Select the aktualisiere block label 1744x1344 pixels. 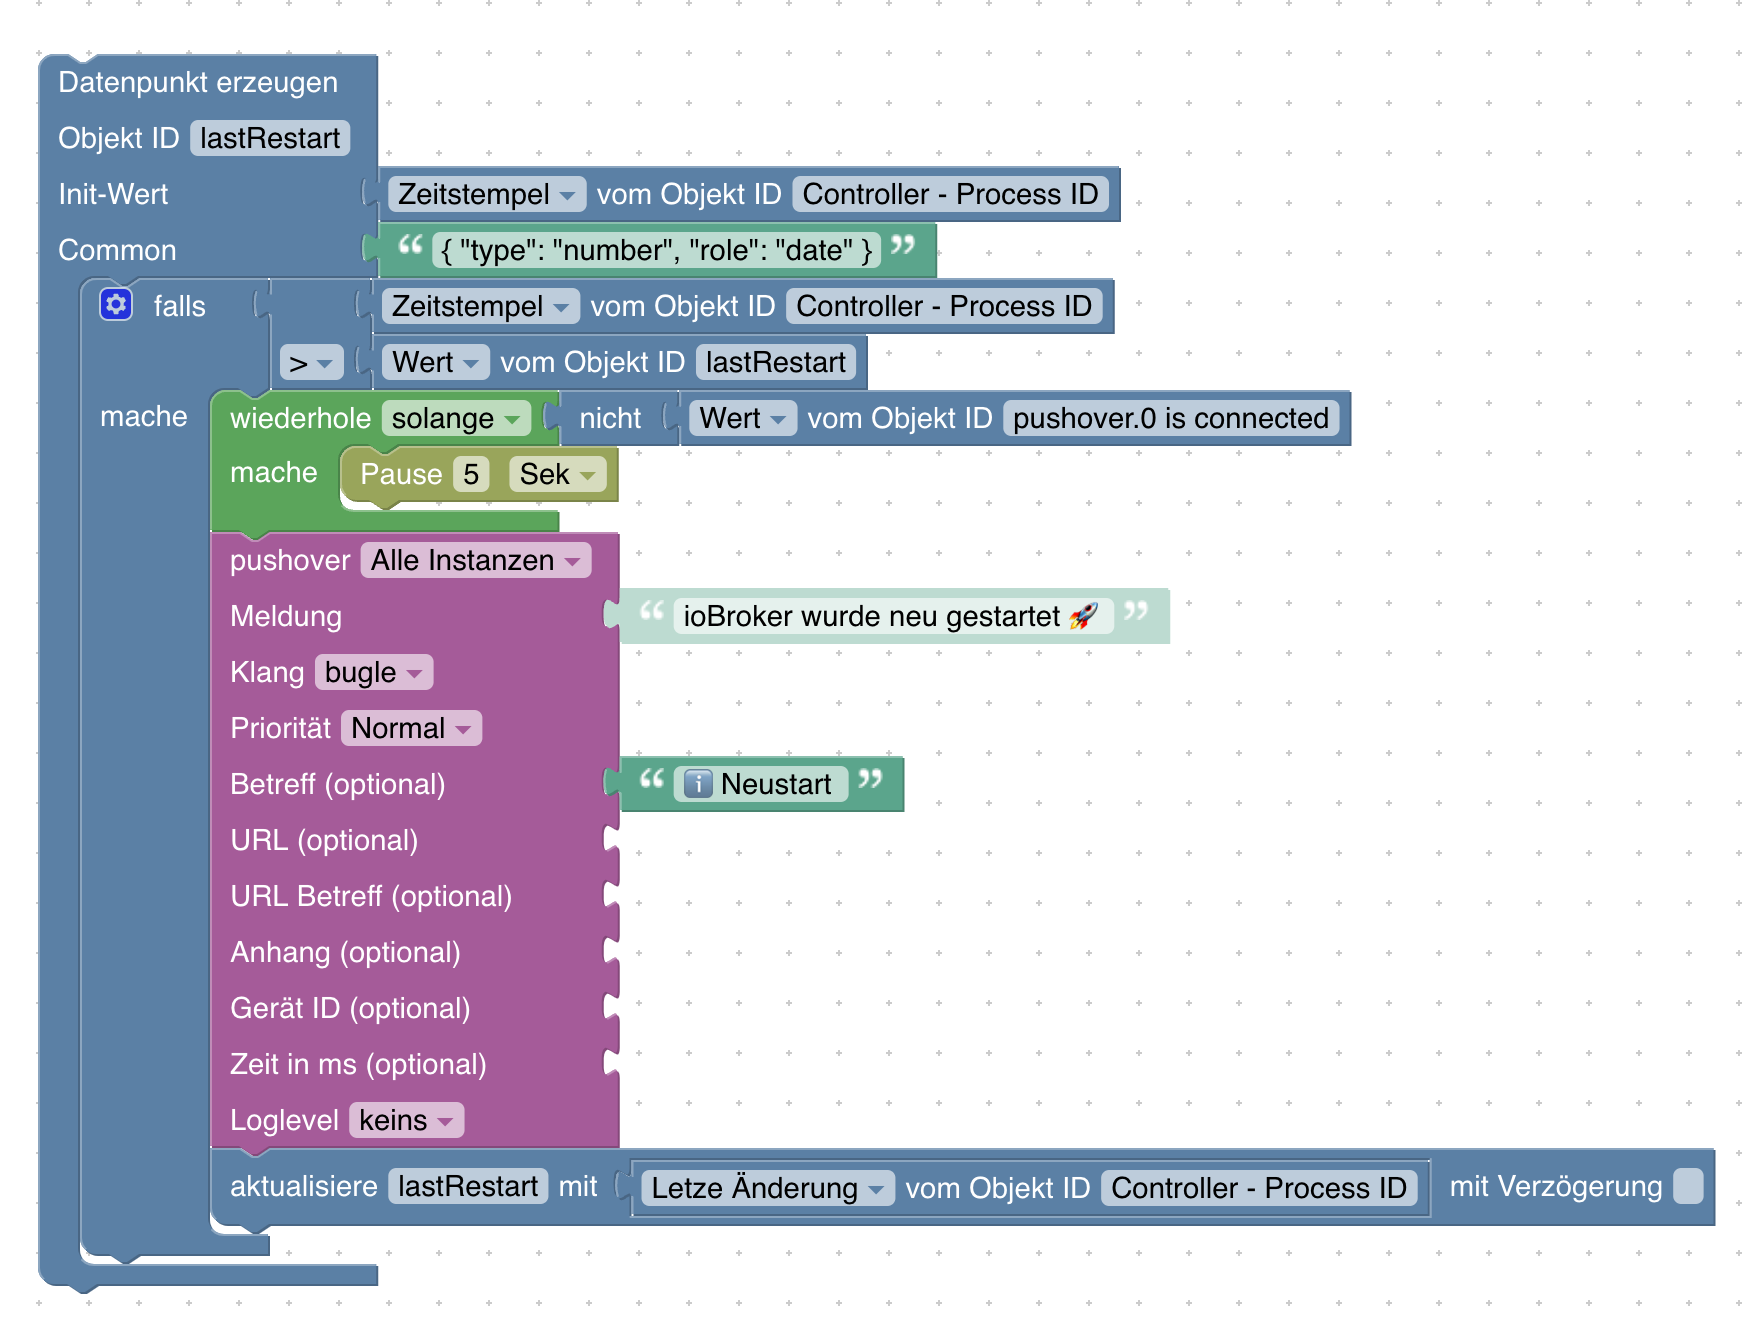tap(304, 1186)
